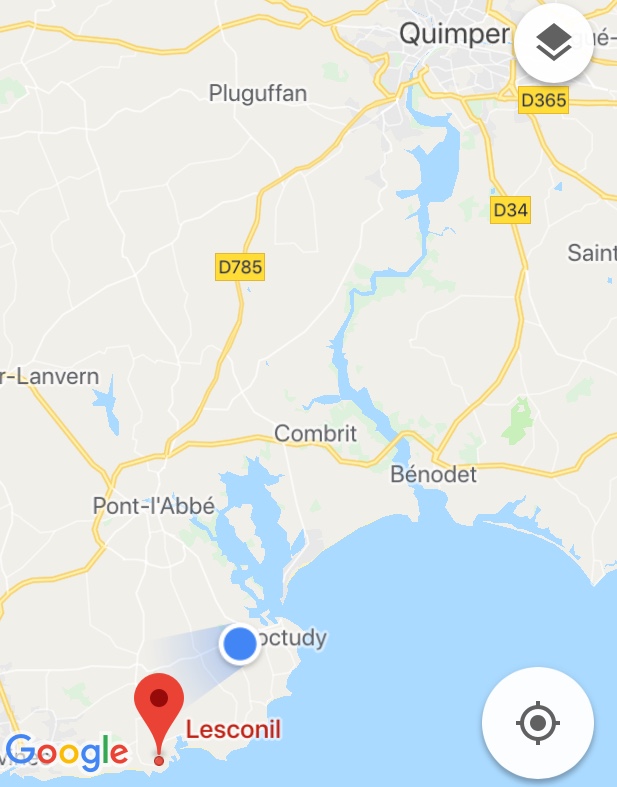Screen dimensions: 617x787
Task: Click the green park area east of Bénodet
Action: pyautogui.click(x=518, y=421)
